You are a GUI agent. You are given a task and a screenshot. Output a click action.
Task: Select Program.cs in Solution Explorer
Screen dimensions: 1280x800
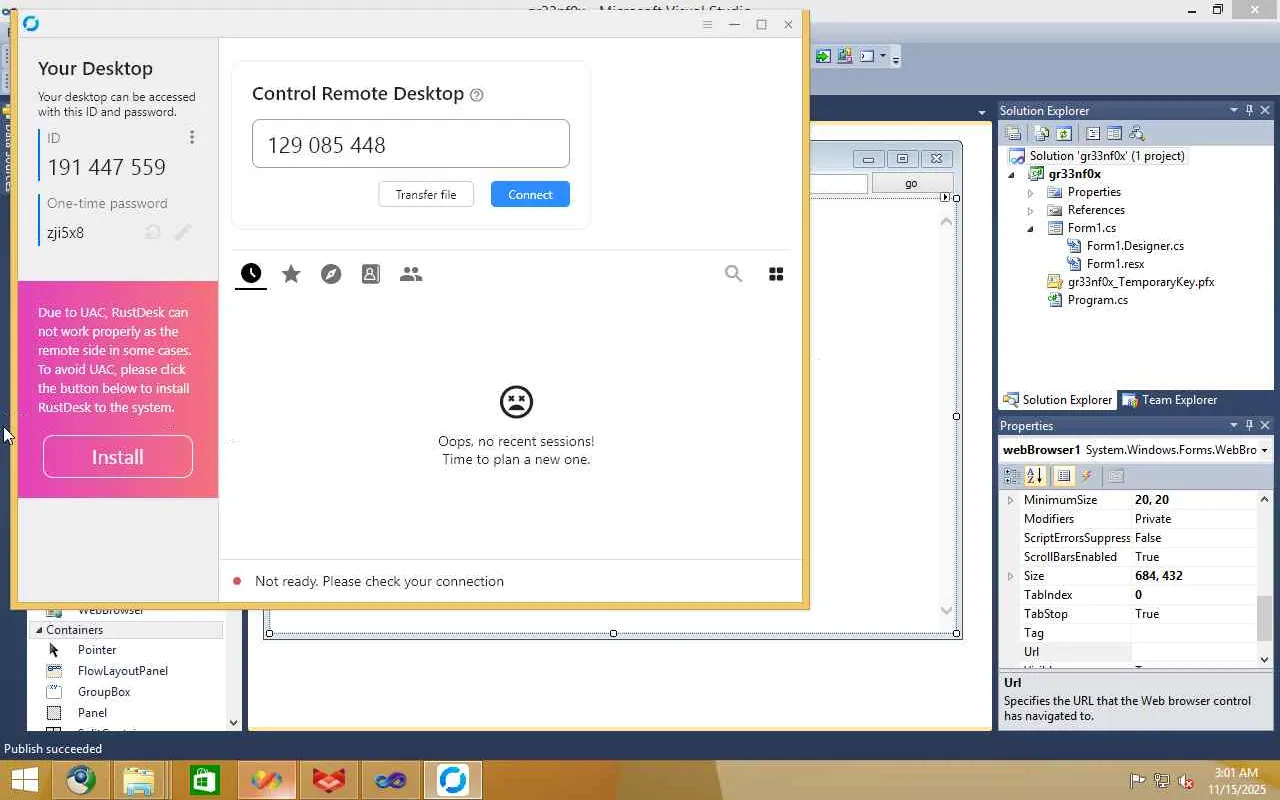click(x=1097, y=300)
